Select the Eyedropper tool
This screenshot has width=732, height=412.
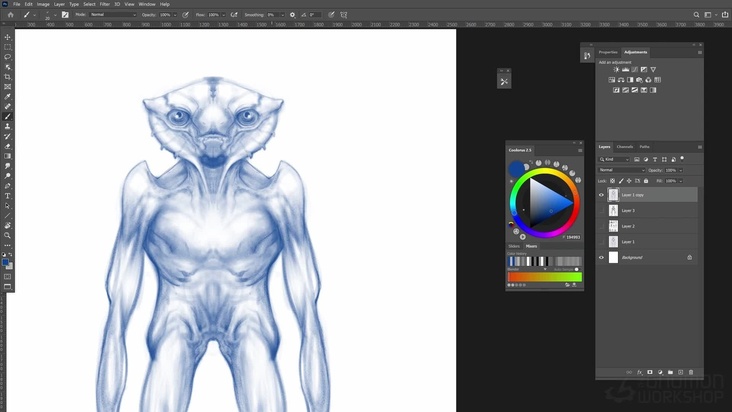tap(7, 97)
